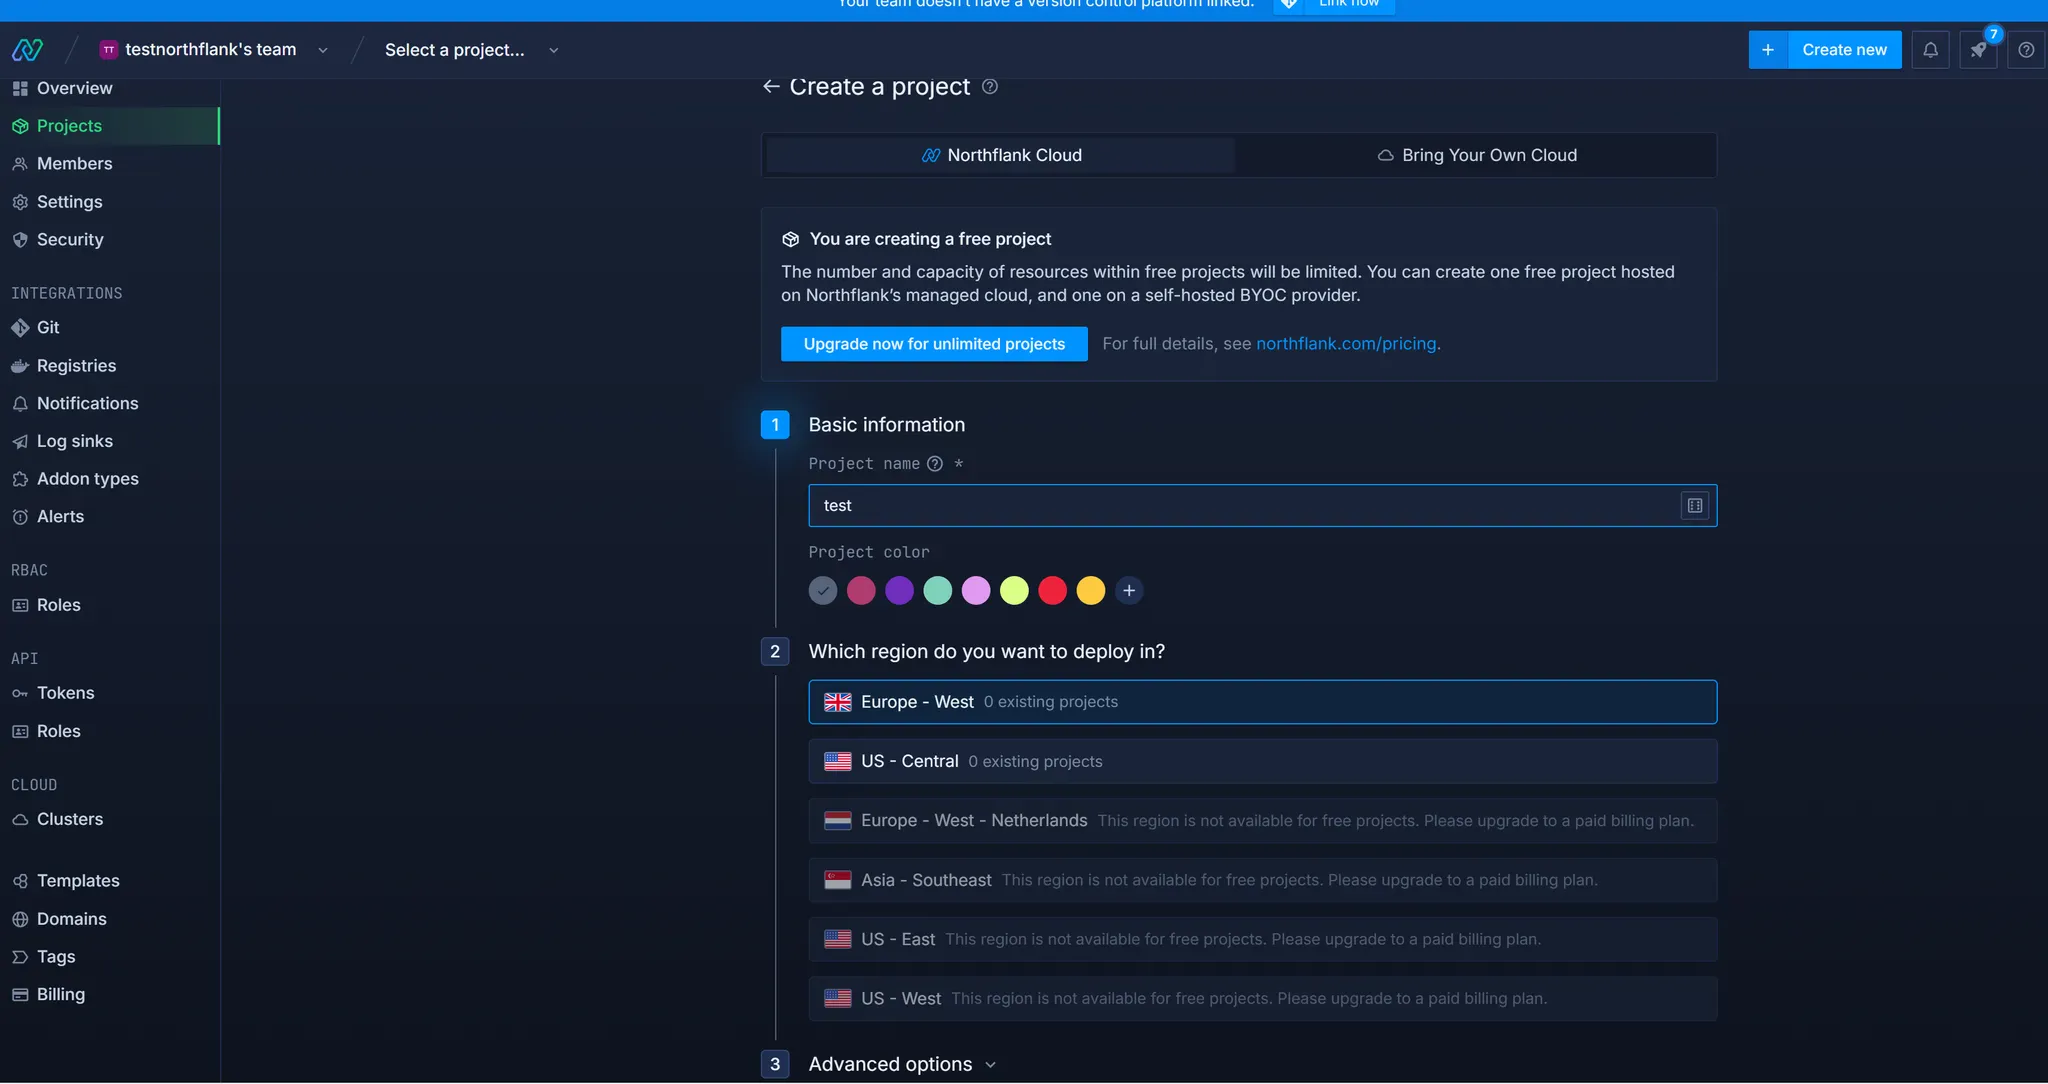This screenshot has height=1084, width=2048.
Task: Switch to Northflank Cloud tab
Action: pos(1001,156)
